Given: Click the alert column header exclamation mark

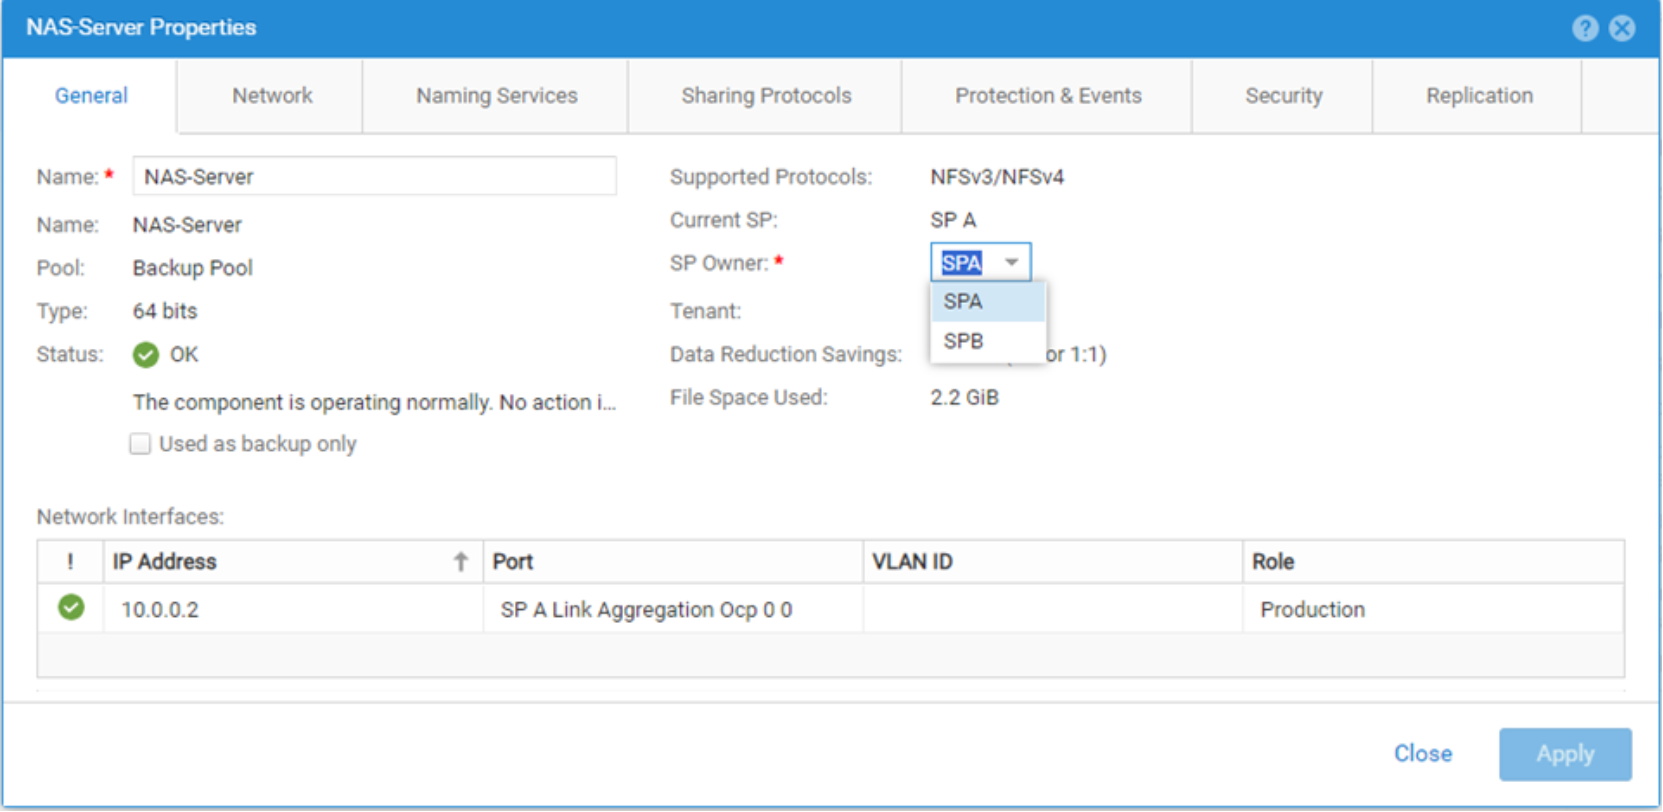Looking at the screenshot, I should tap(70, 562).
